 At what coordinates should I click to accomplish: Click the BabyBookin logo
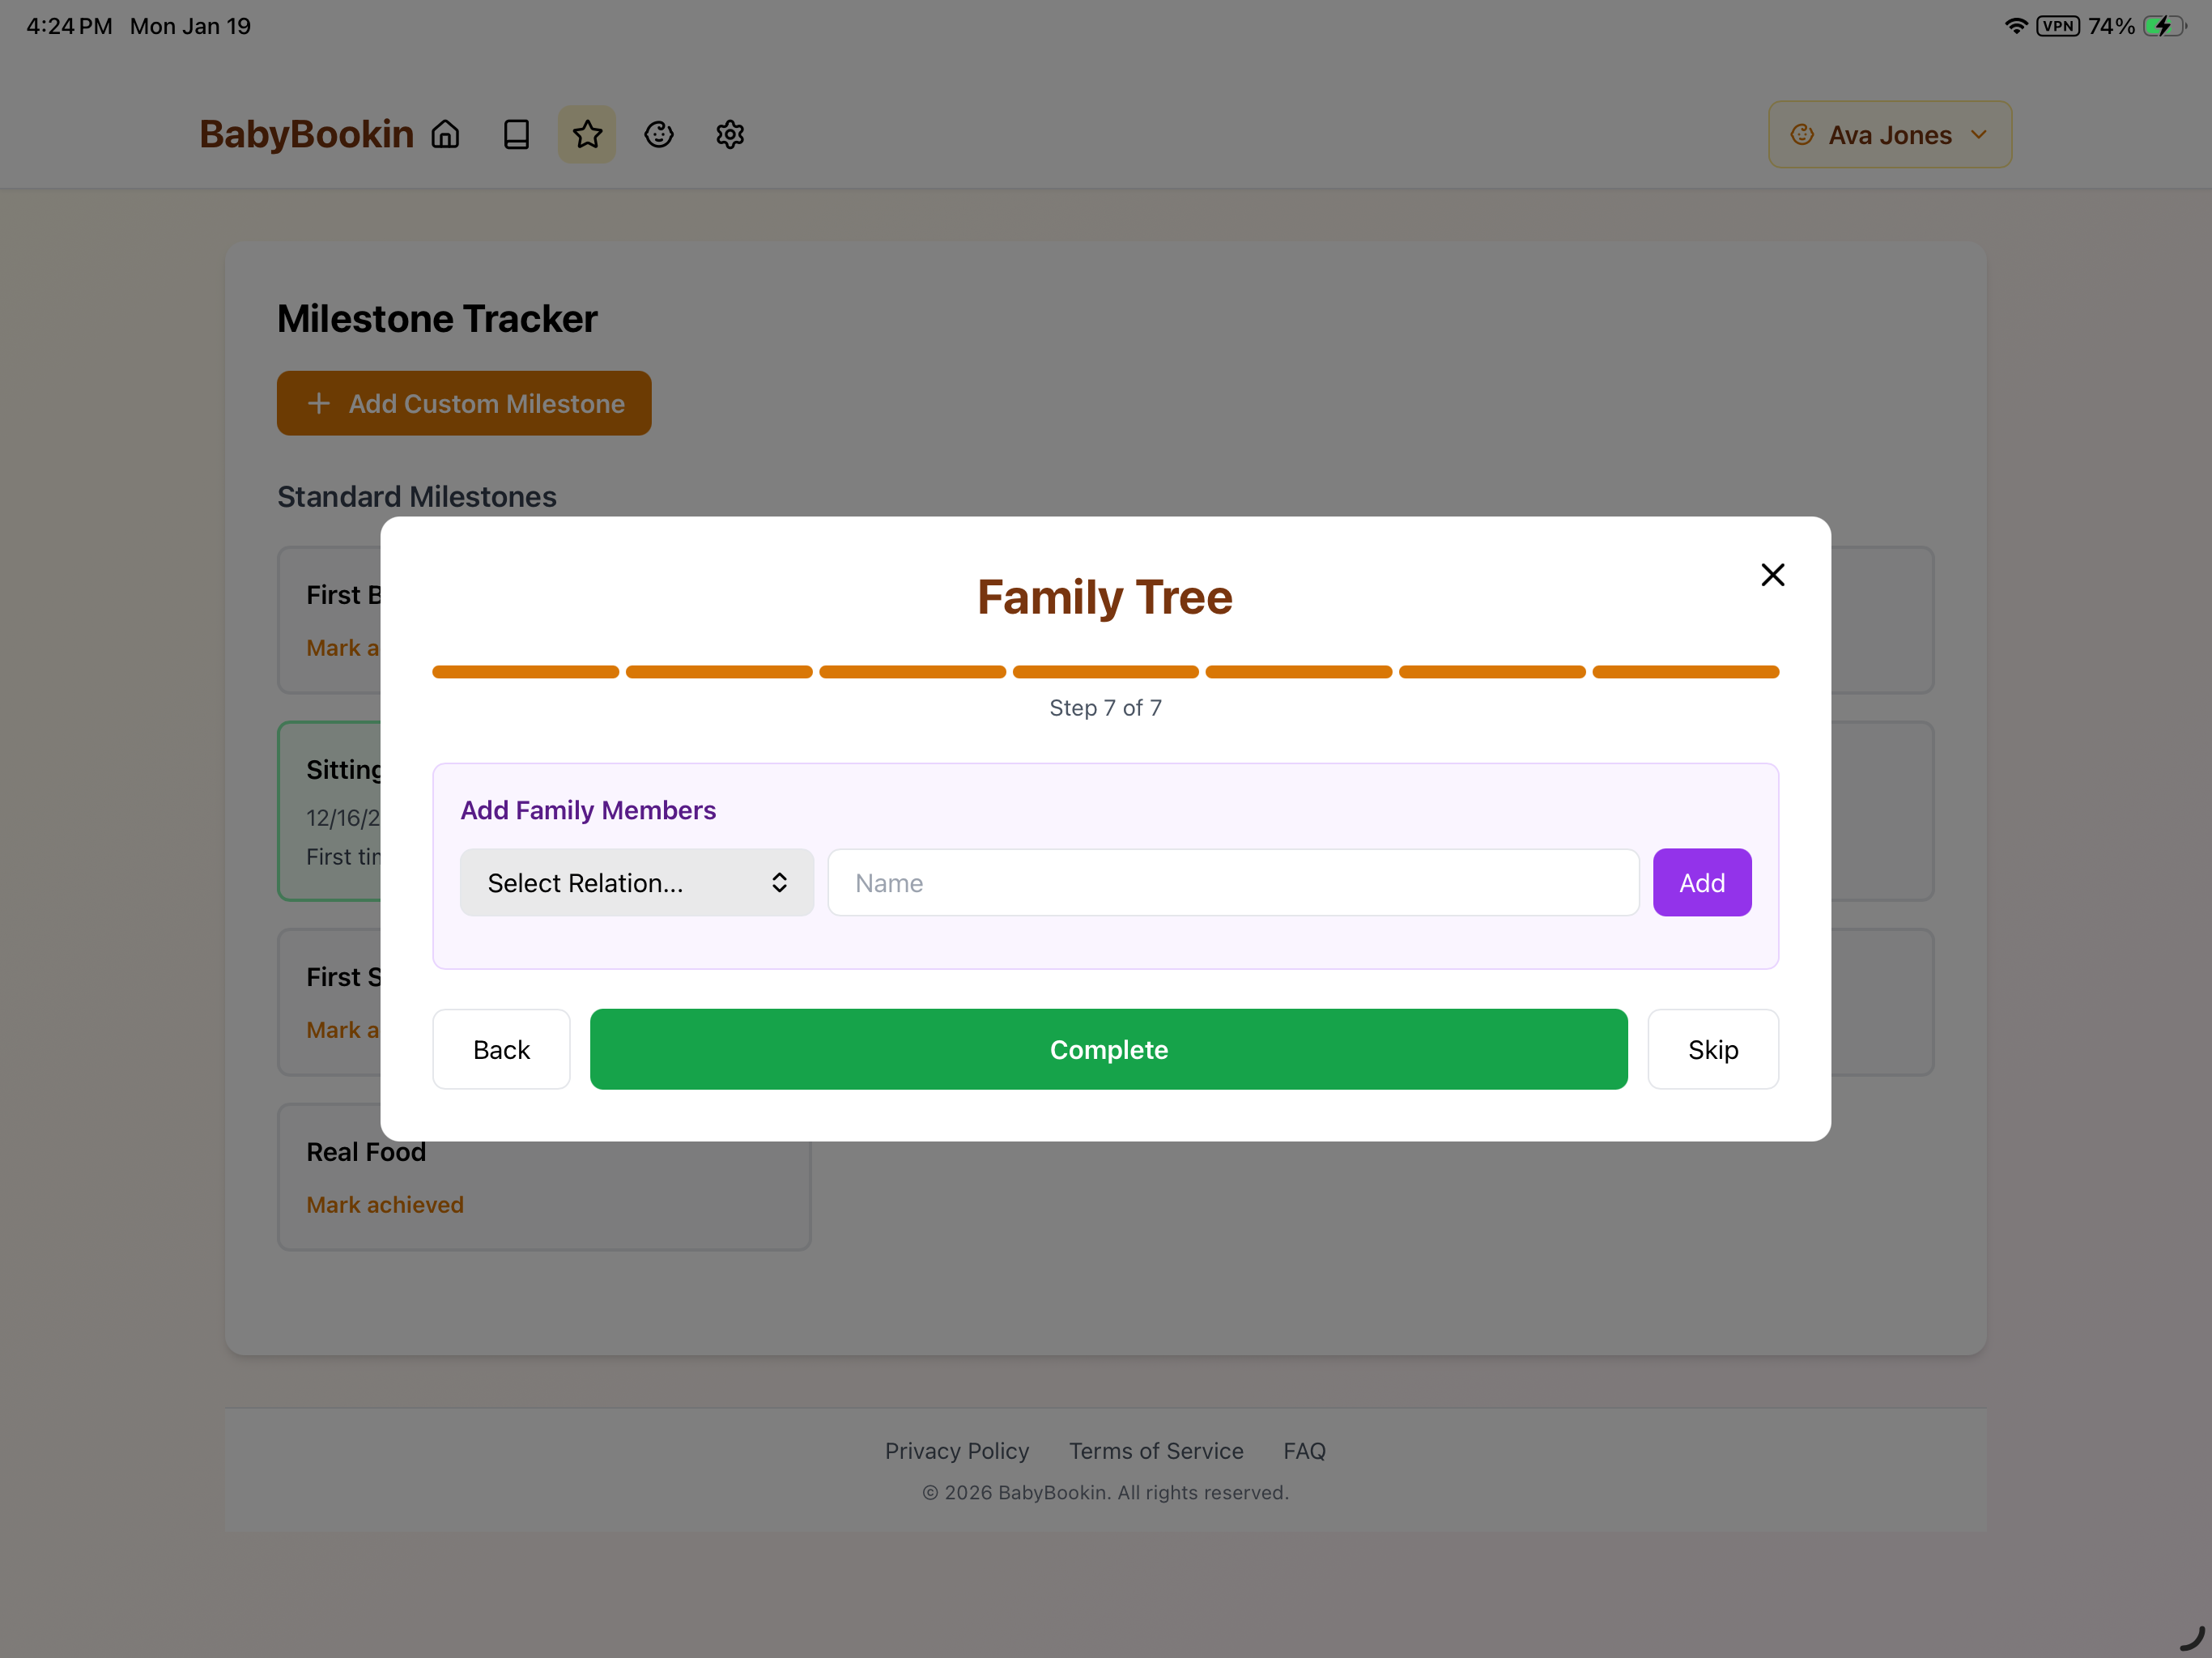point(306,134)
